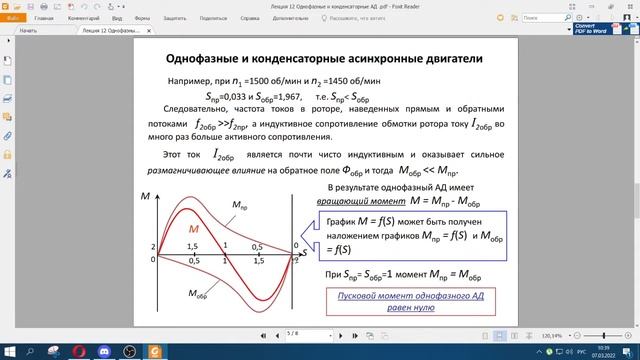This screenshot has height=360, width=640.
Task: Open the user account profile icon
Action: tap(627, 18)
